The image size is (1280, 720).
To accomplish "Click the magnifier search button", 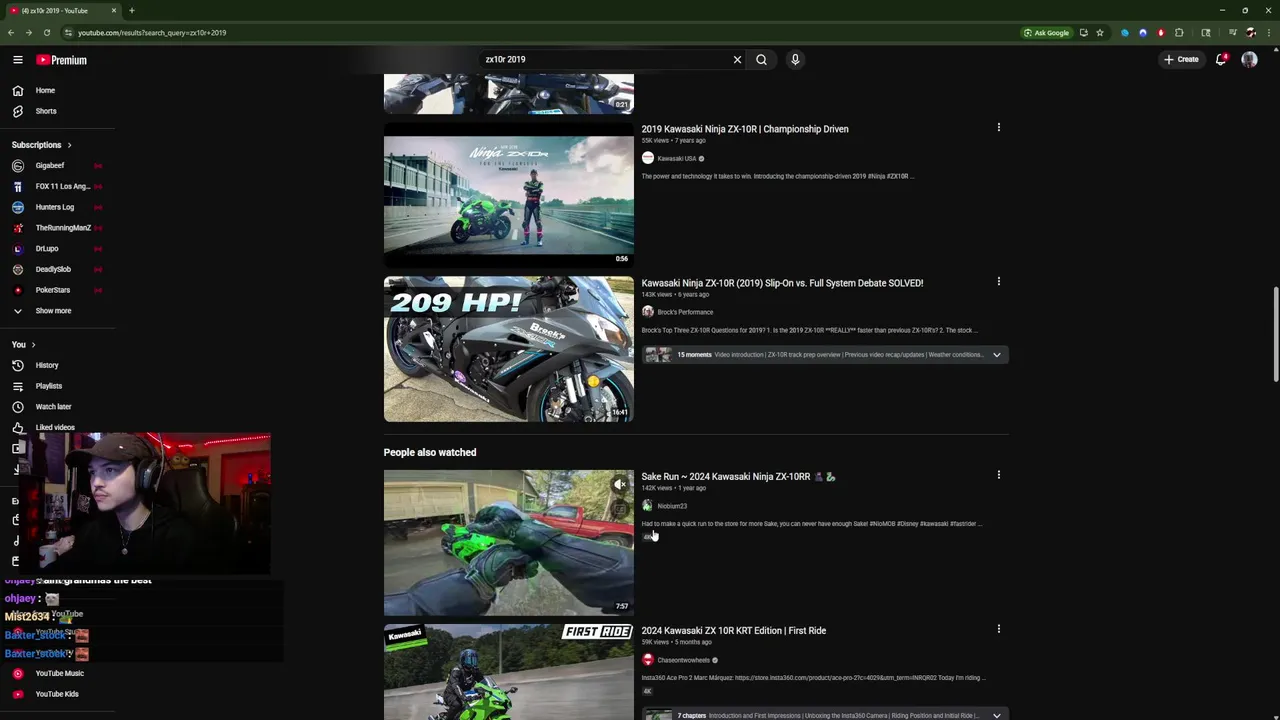I will coord(761,60).
